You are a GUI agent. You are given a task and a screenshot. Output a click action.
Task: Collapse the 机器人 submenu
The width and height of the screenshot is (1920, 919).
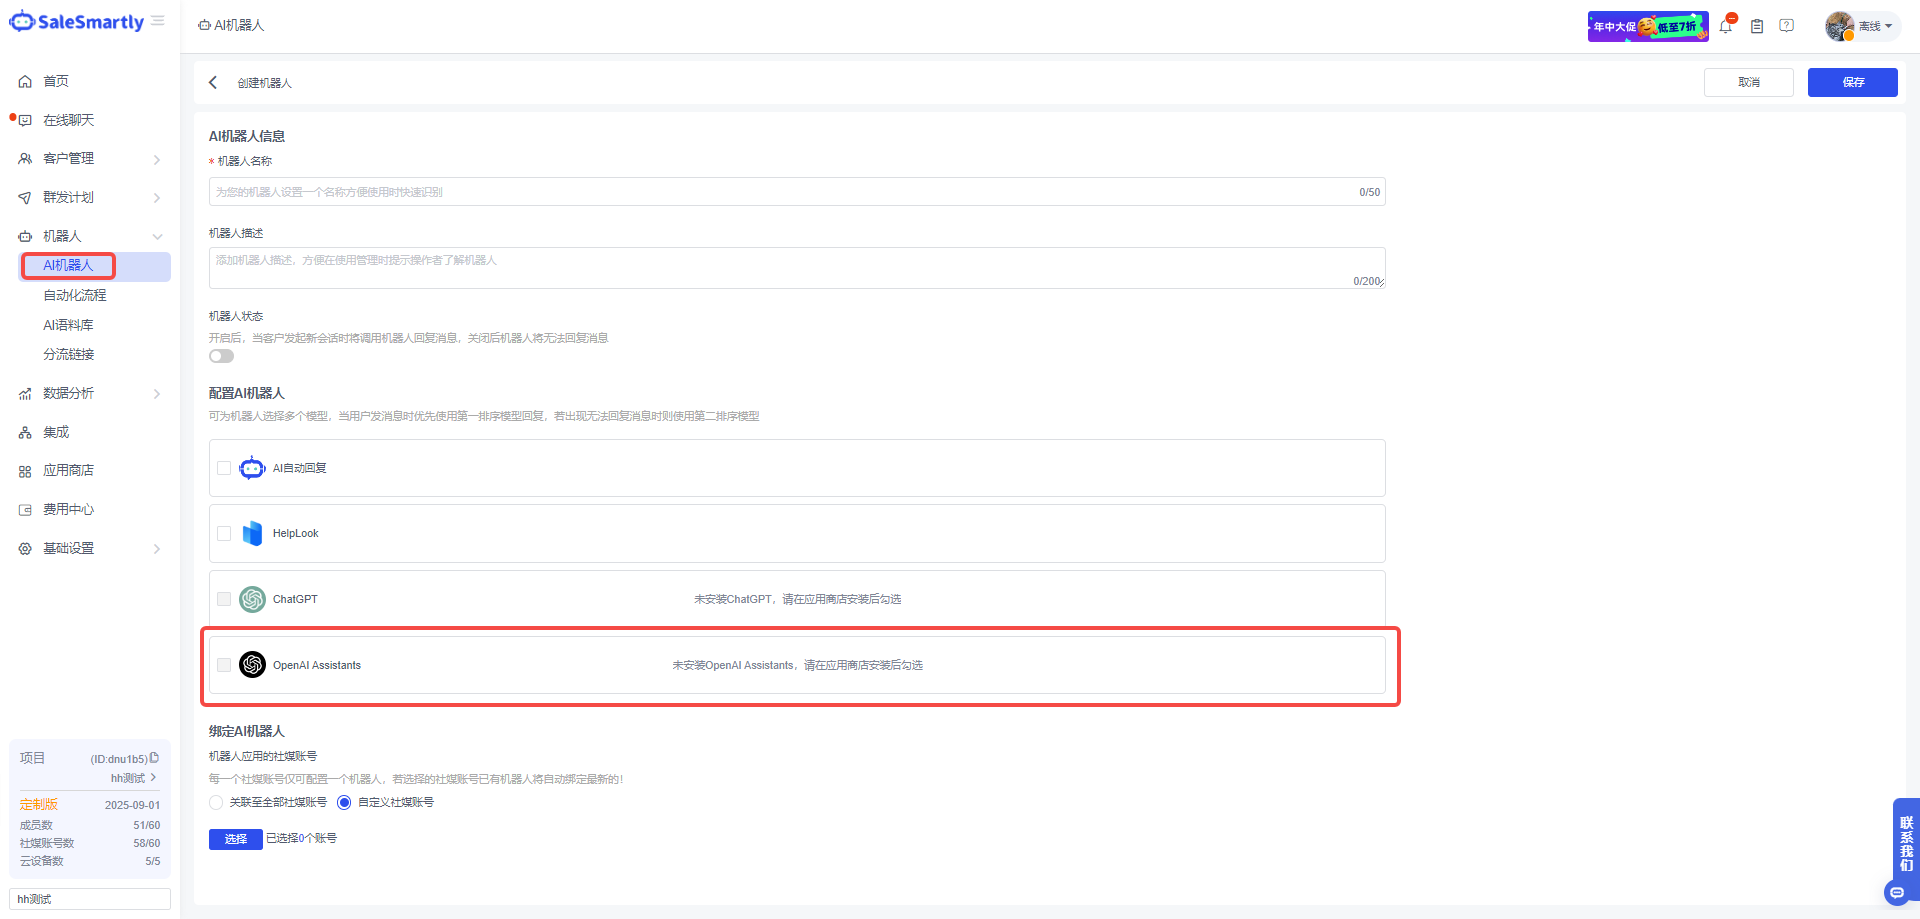[x=157, y=237]
